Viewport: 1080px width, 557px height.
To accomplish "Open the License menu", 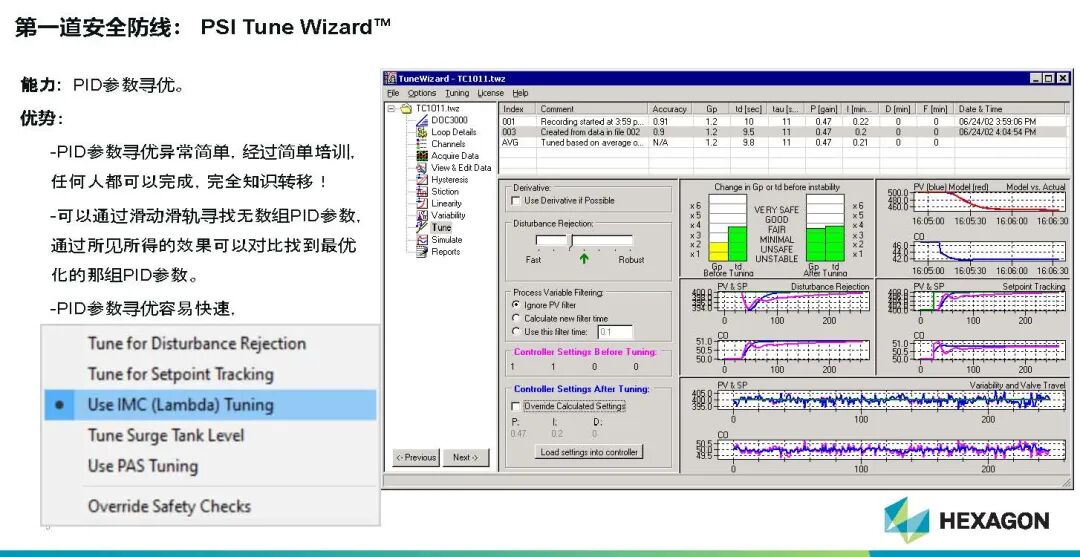I will tap(490, 93).
